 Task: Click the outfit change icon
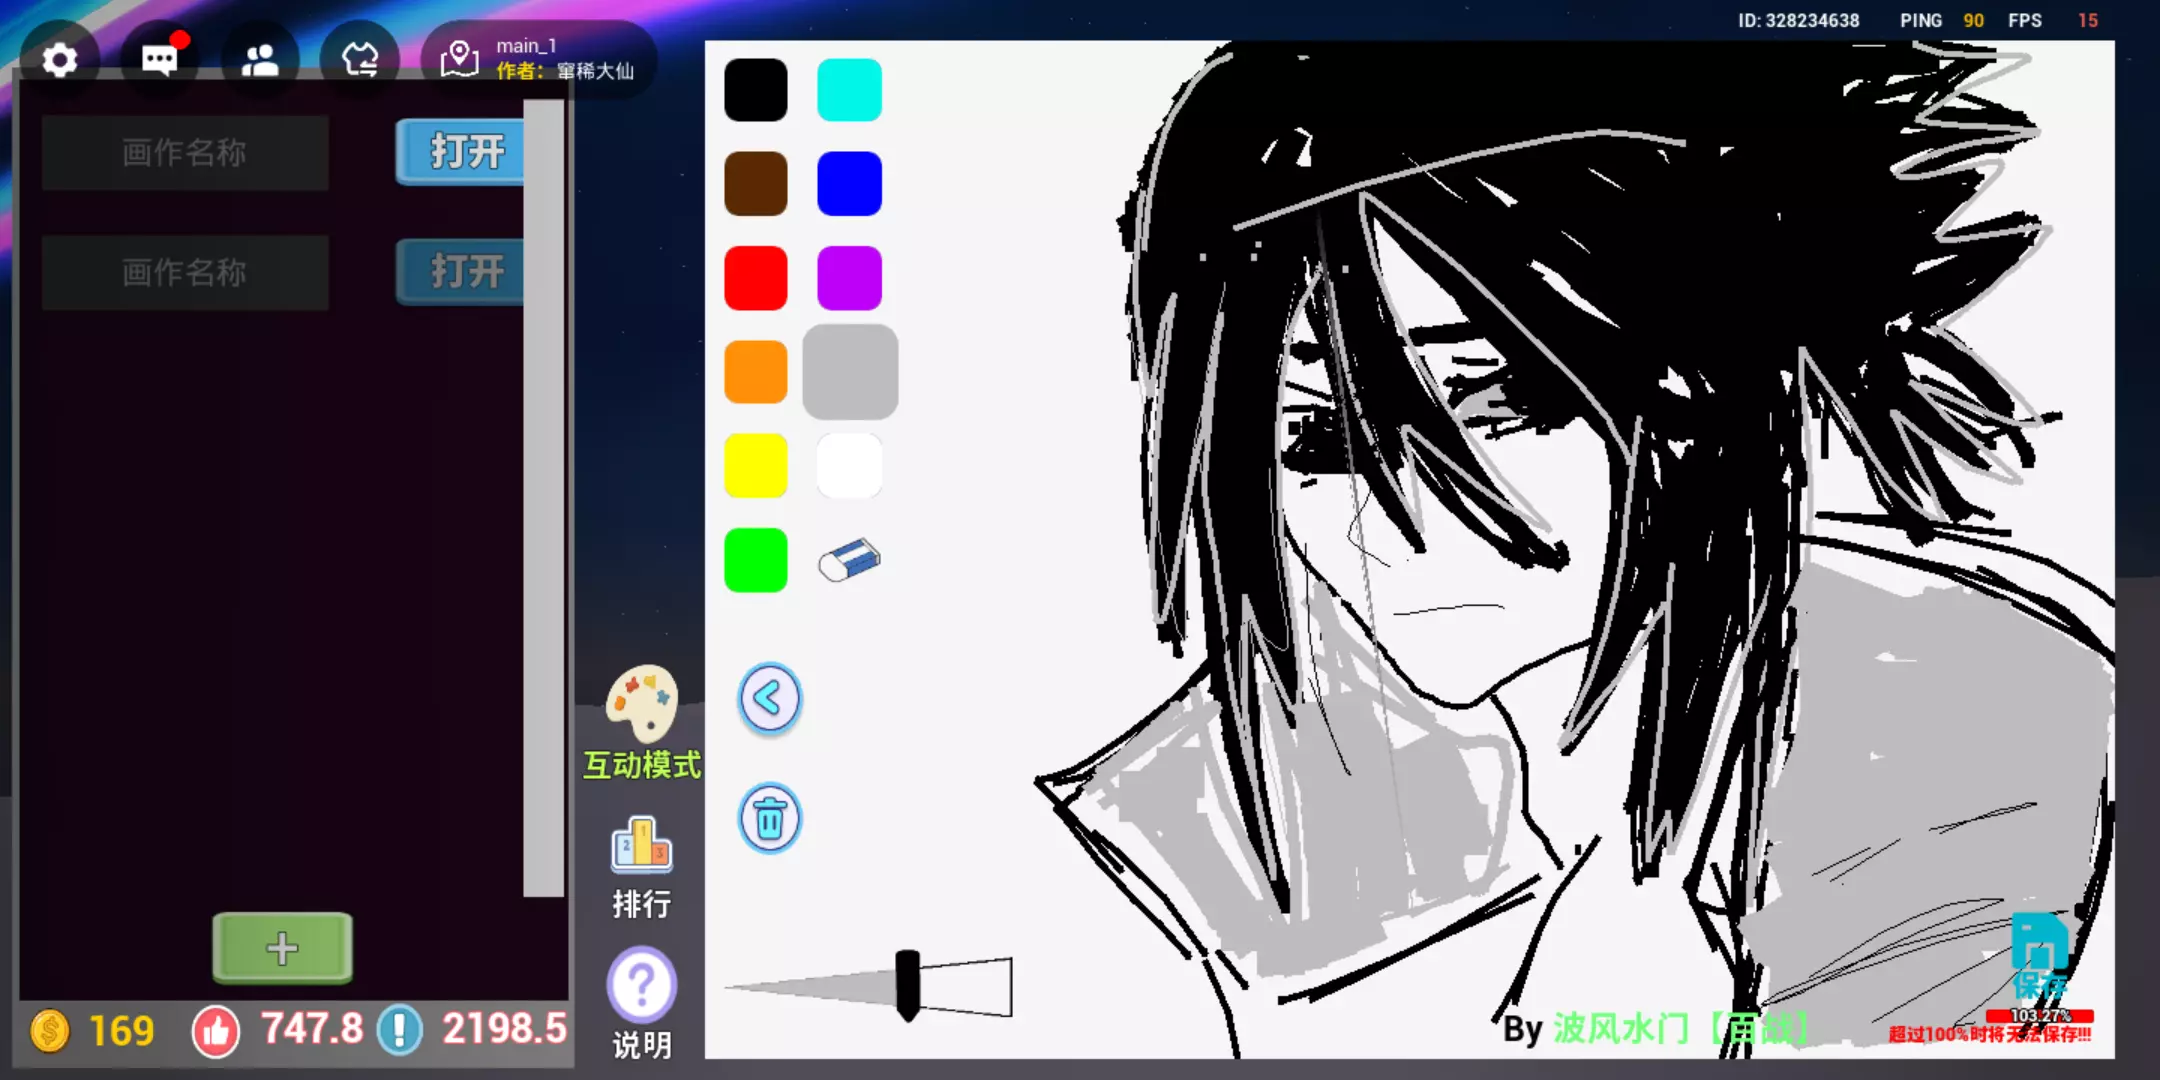pyautogui.click(x=360, y=60)
